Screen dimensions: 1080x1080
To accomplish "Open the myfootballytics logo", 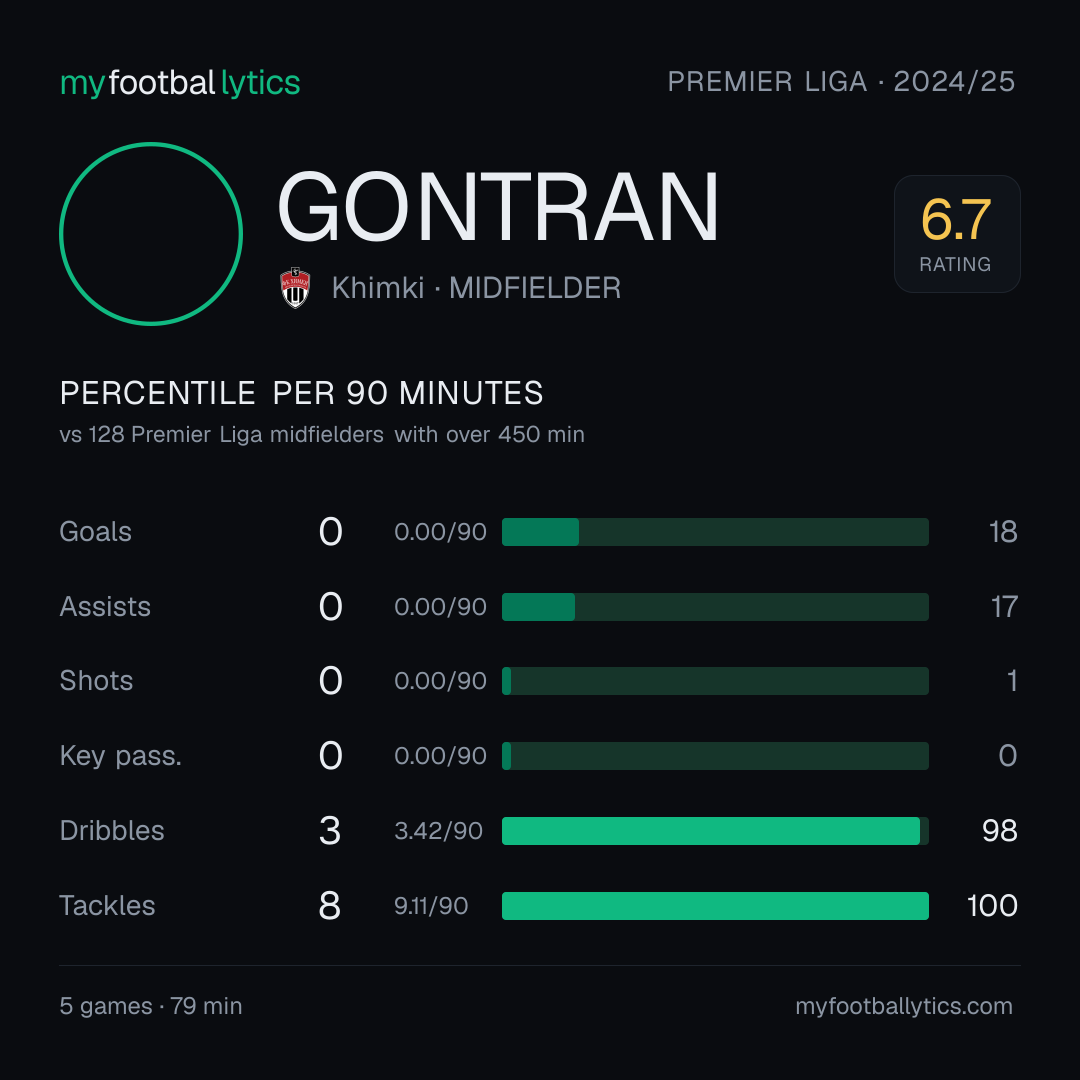I will click(180, 83).
